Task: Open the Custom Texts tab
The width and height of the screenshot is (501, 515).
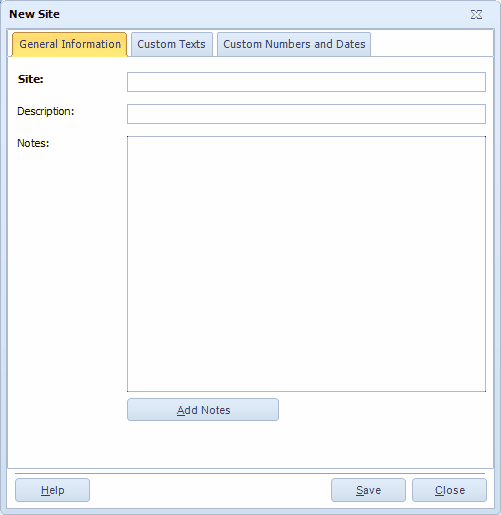Action: coord(172,44)
